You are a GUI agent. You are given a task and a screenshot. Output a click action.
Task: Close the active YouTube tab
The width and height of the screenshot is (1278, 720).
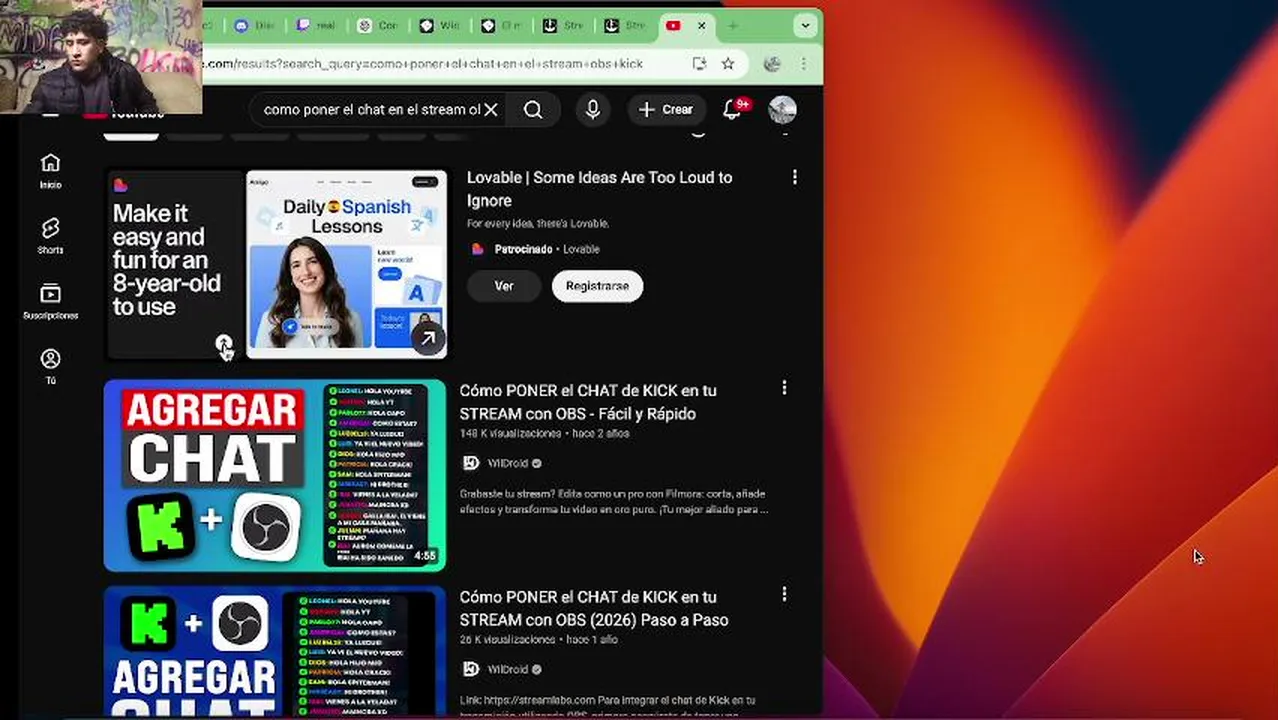coord(701,26)
